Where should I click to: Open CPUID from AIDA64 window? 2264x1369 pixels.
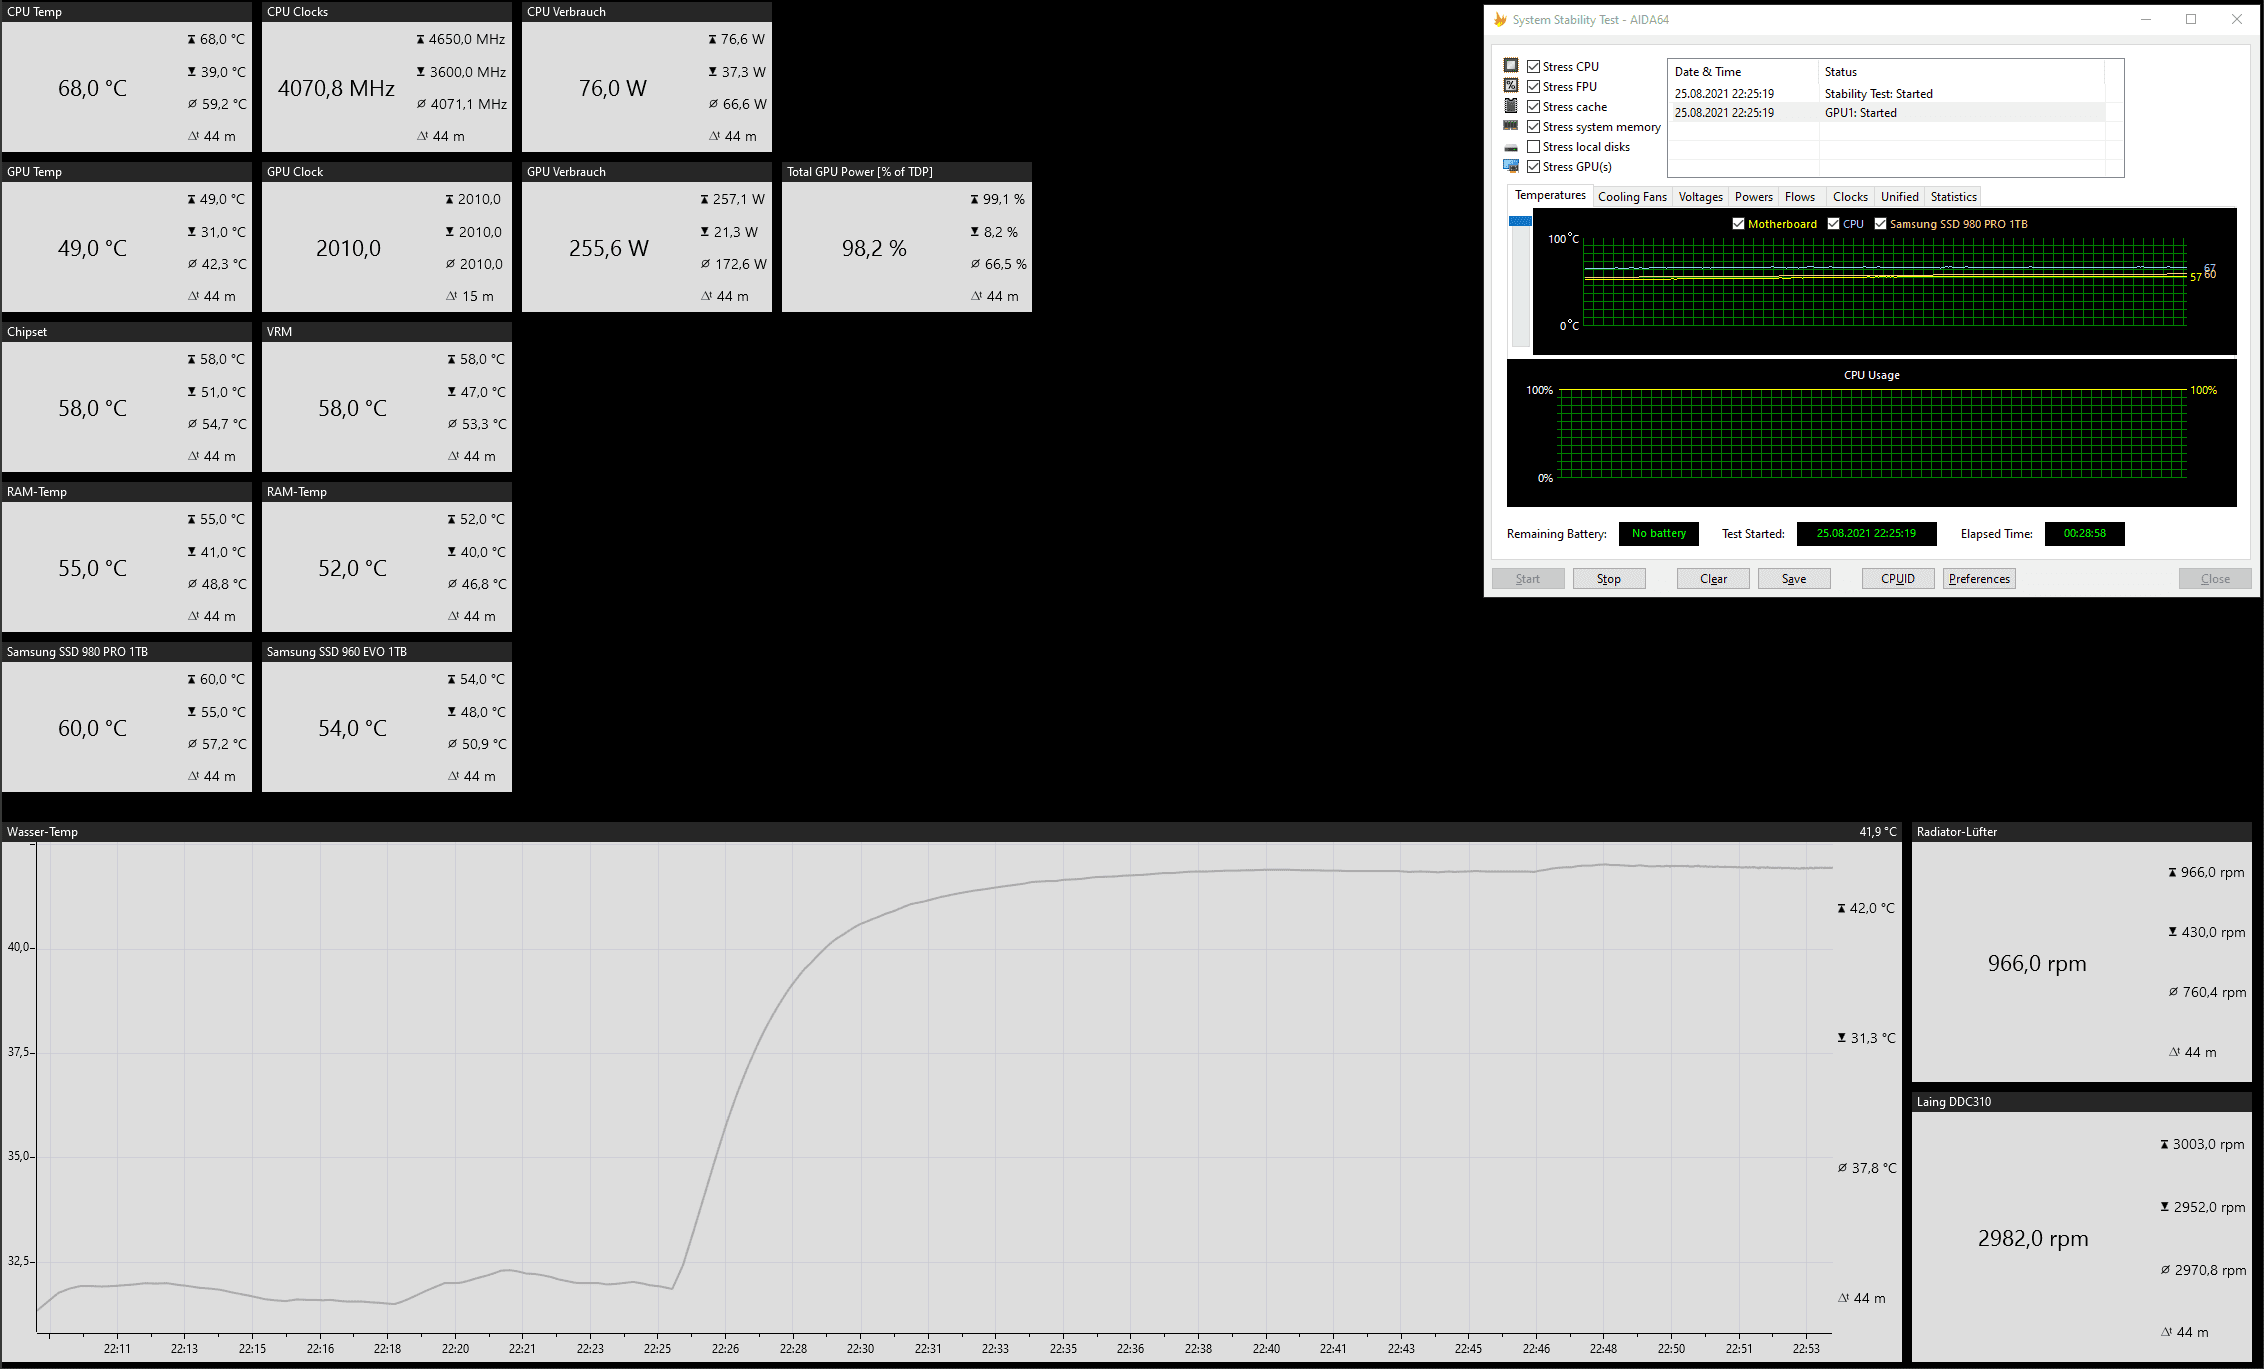(1898, 579)
